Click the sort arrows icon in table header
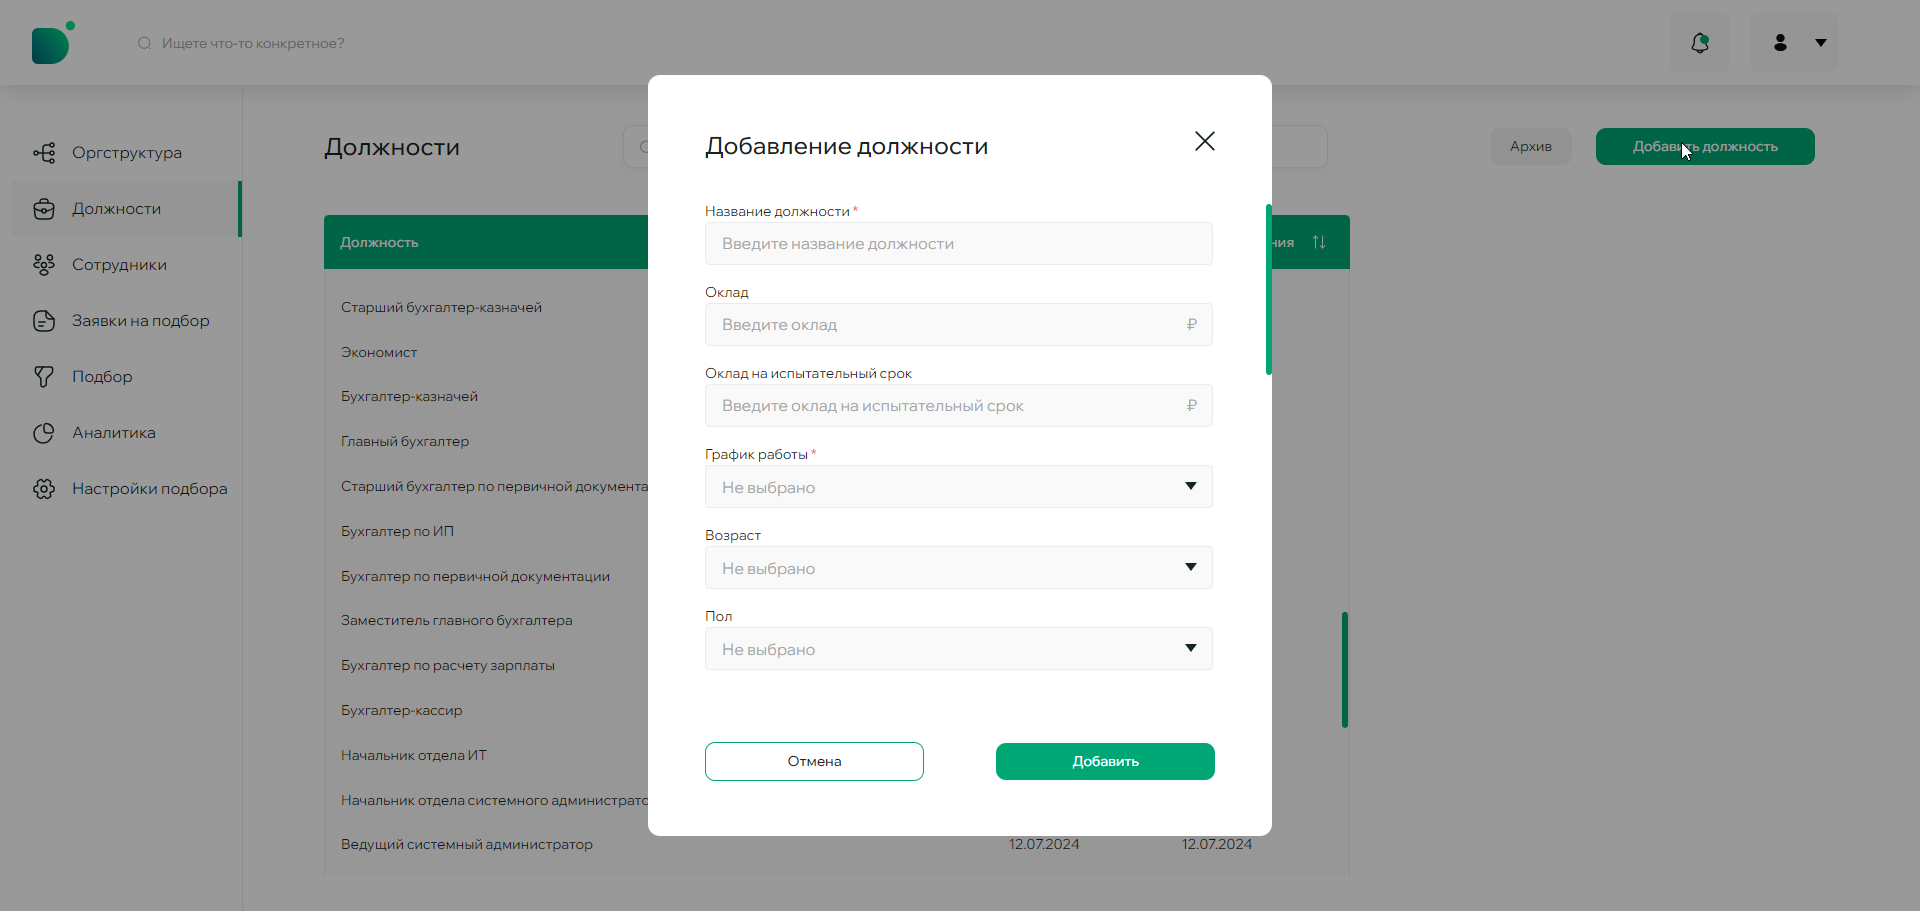The image size is (1920, 911). 1319,242
